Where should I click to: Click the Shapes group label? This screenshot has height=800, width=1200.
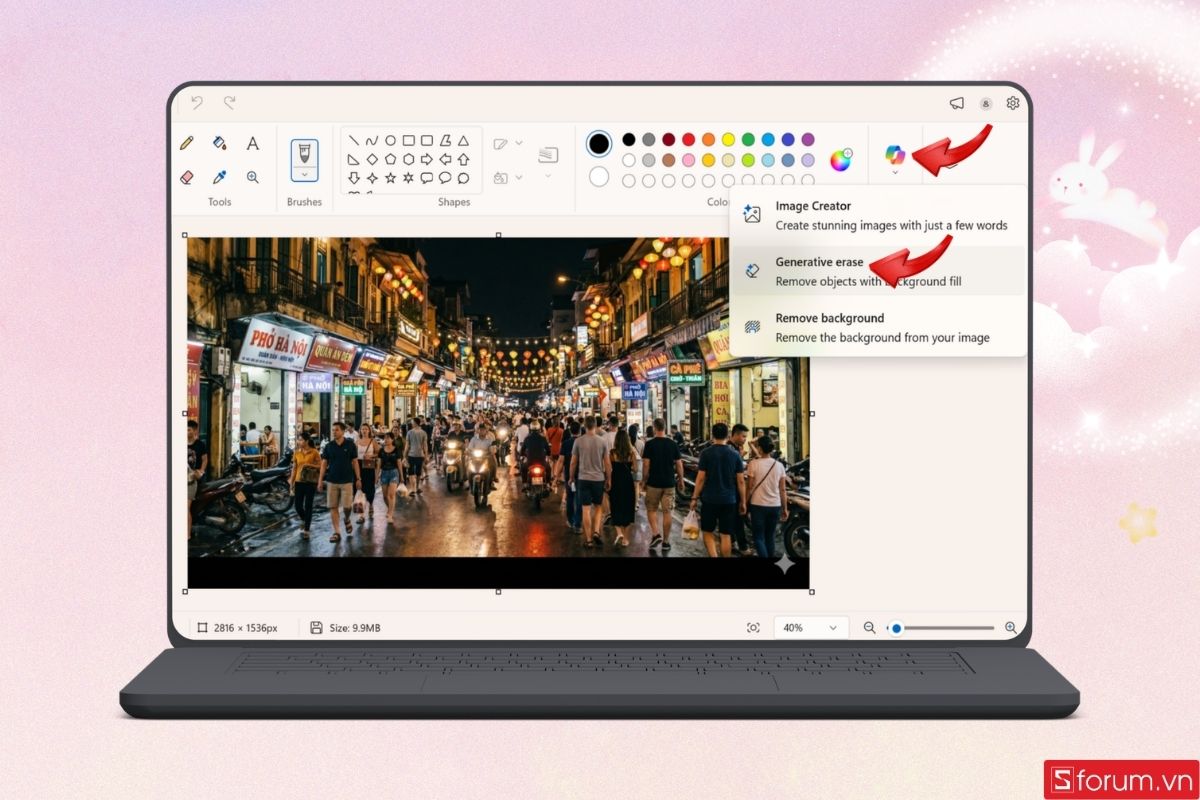pos(454,202)
